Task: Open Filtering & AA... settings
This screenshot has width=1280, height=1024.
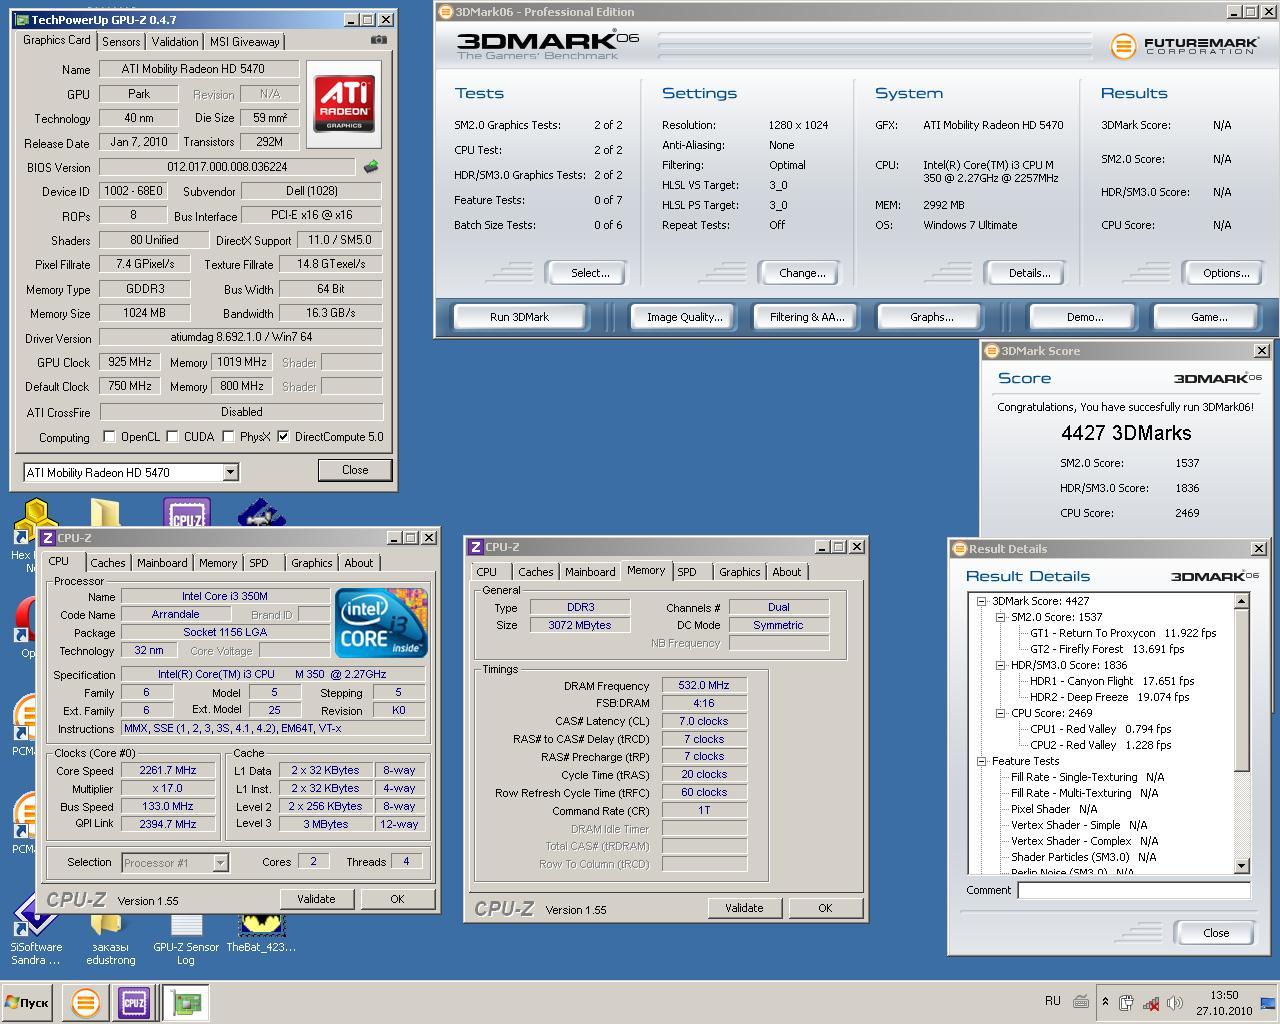Action: (807, 317)
